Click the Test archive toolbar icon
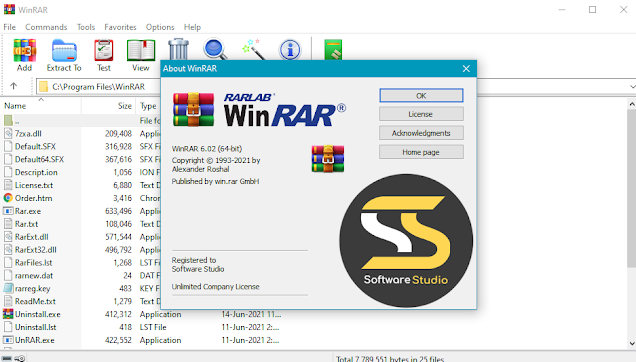 pos(104,50)
